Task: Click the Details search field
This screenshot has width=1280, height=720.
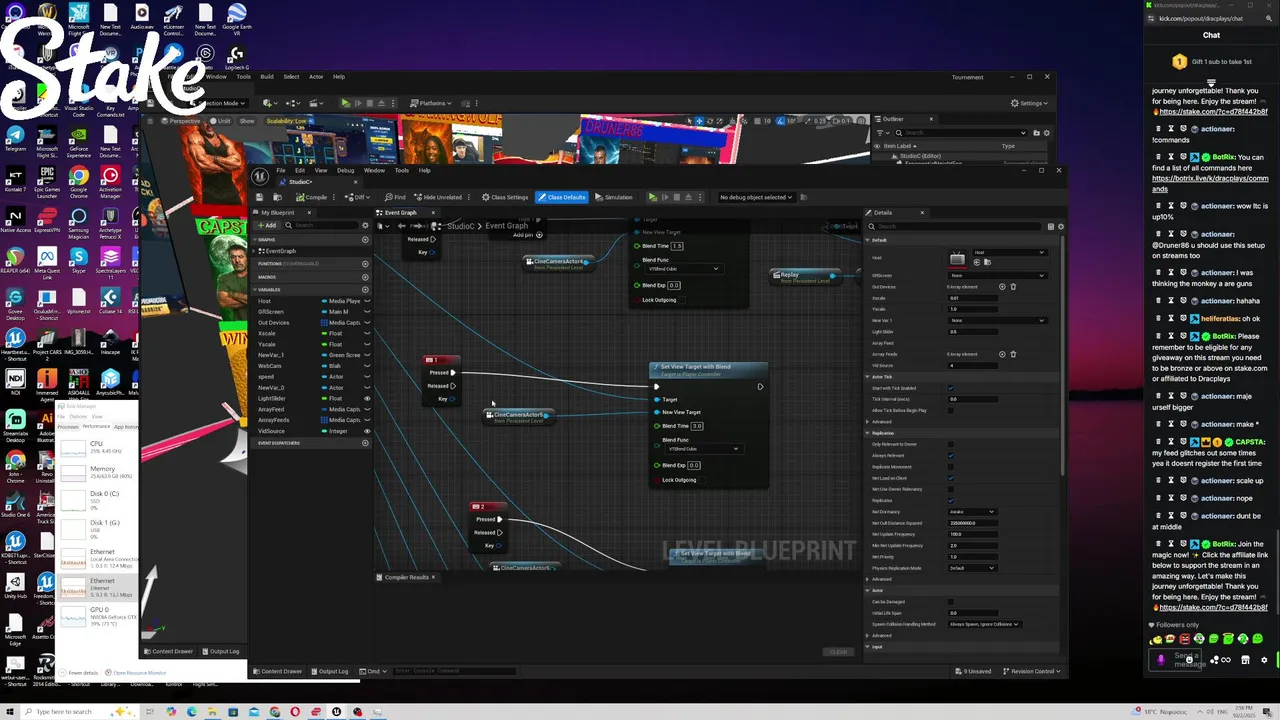Action: tap(955, 226)
